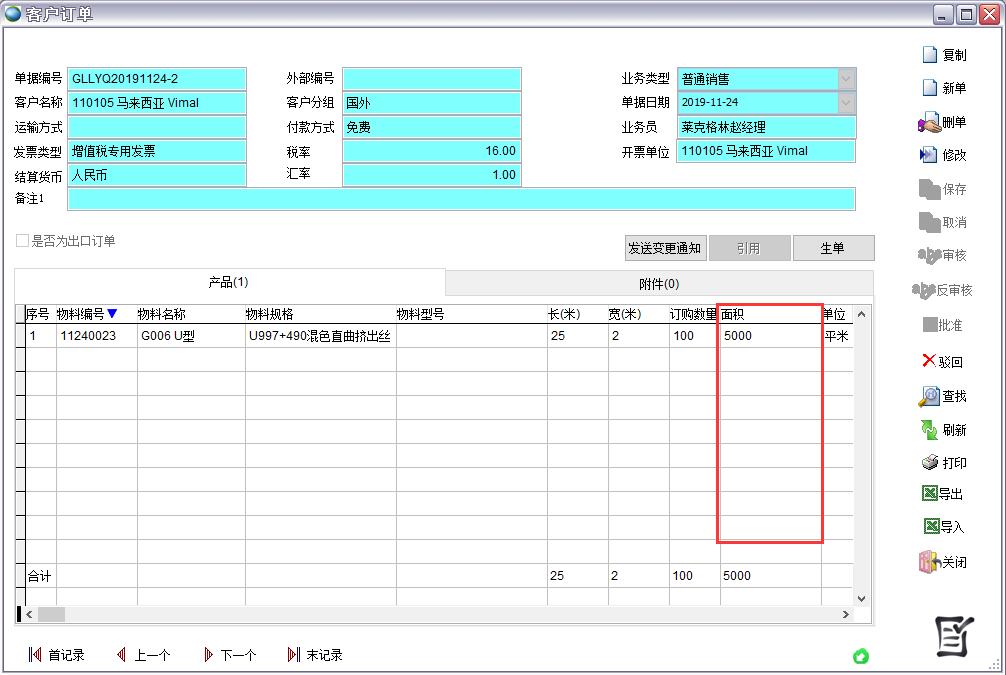
Task: Click the 复制 (copy) document icon
Action: point(930,55)
